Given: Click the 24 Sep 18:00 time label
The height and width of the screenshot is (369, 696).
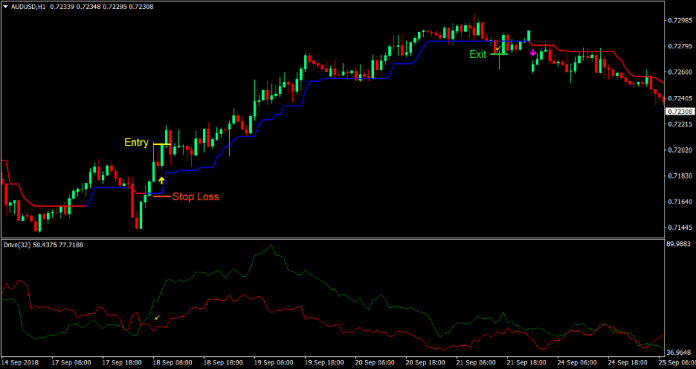Looking at the screenshot, I should [628, 362].
